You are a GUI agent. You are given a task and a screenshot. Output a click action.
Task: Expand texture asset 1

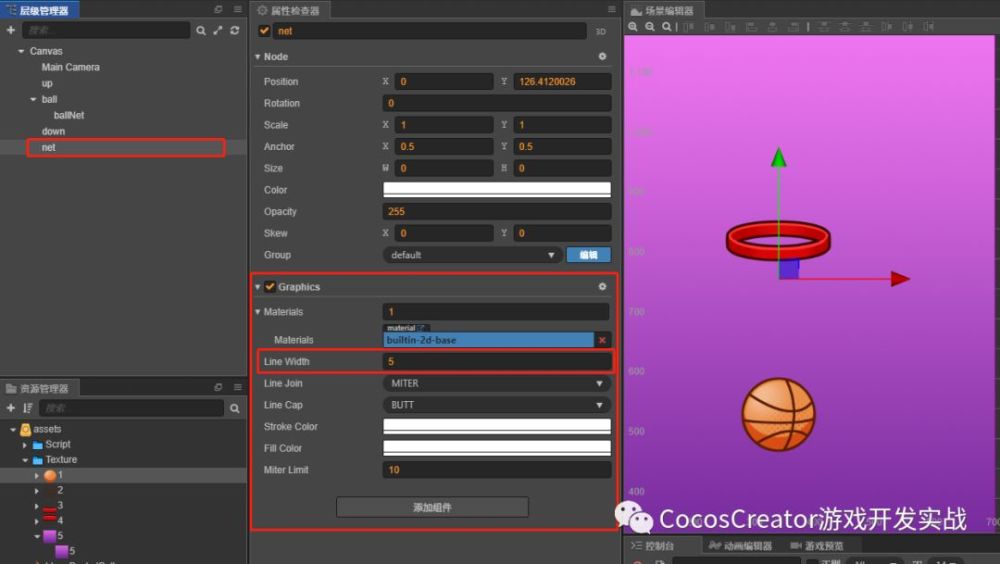click(x=36, y=475)
